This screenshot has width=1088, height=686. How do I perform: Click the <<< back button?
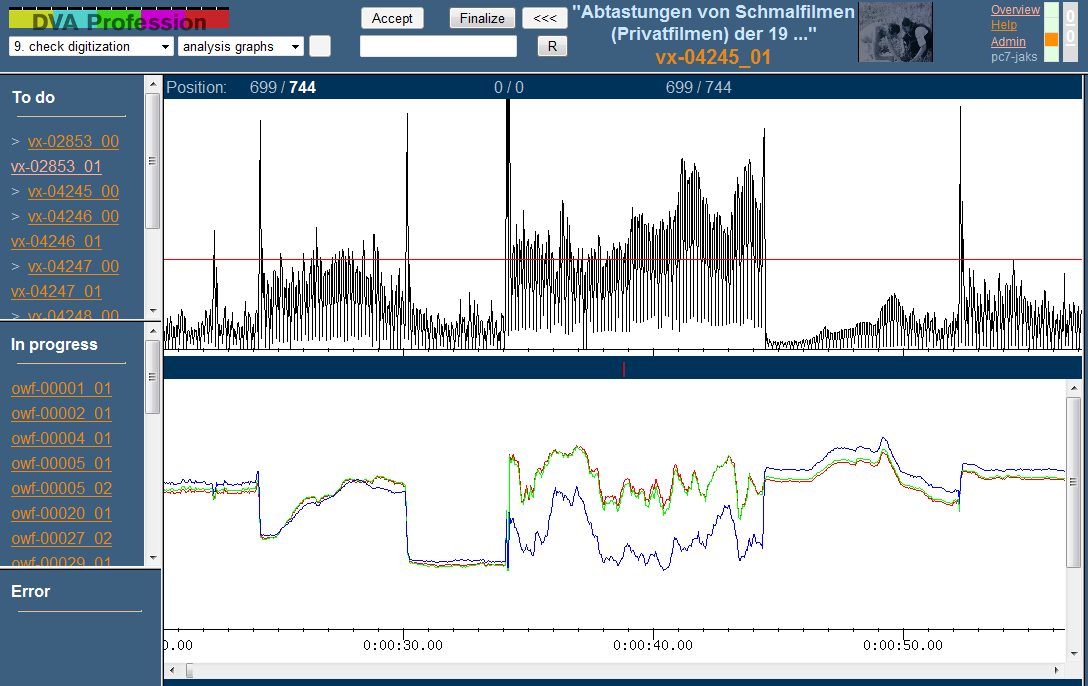[x=544, y=18]
